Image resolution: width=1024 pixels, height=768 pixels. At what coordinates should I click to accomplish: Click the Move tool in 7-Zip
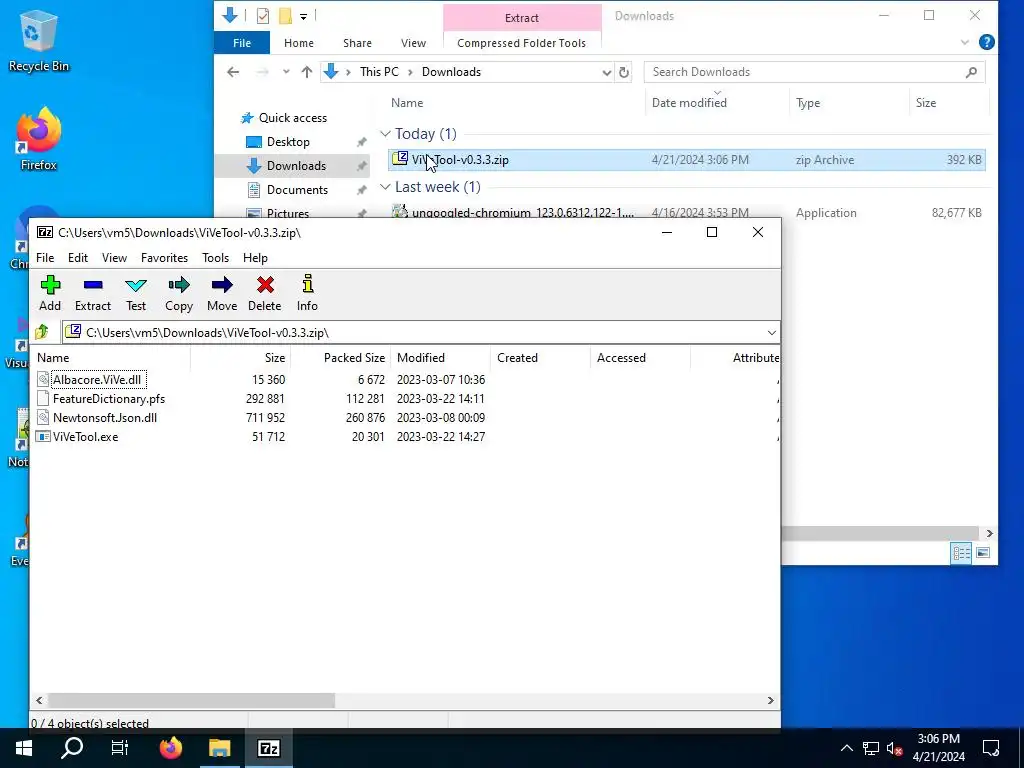[x=222, y=293]
